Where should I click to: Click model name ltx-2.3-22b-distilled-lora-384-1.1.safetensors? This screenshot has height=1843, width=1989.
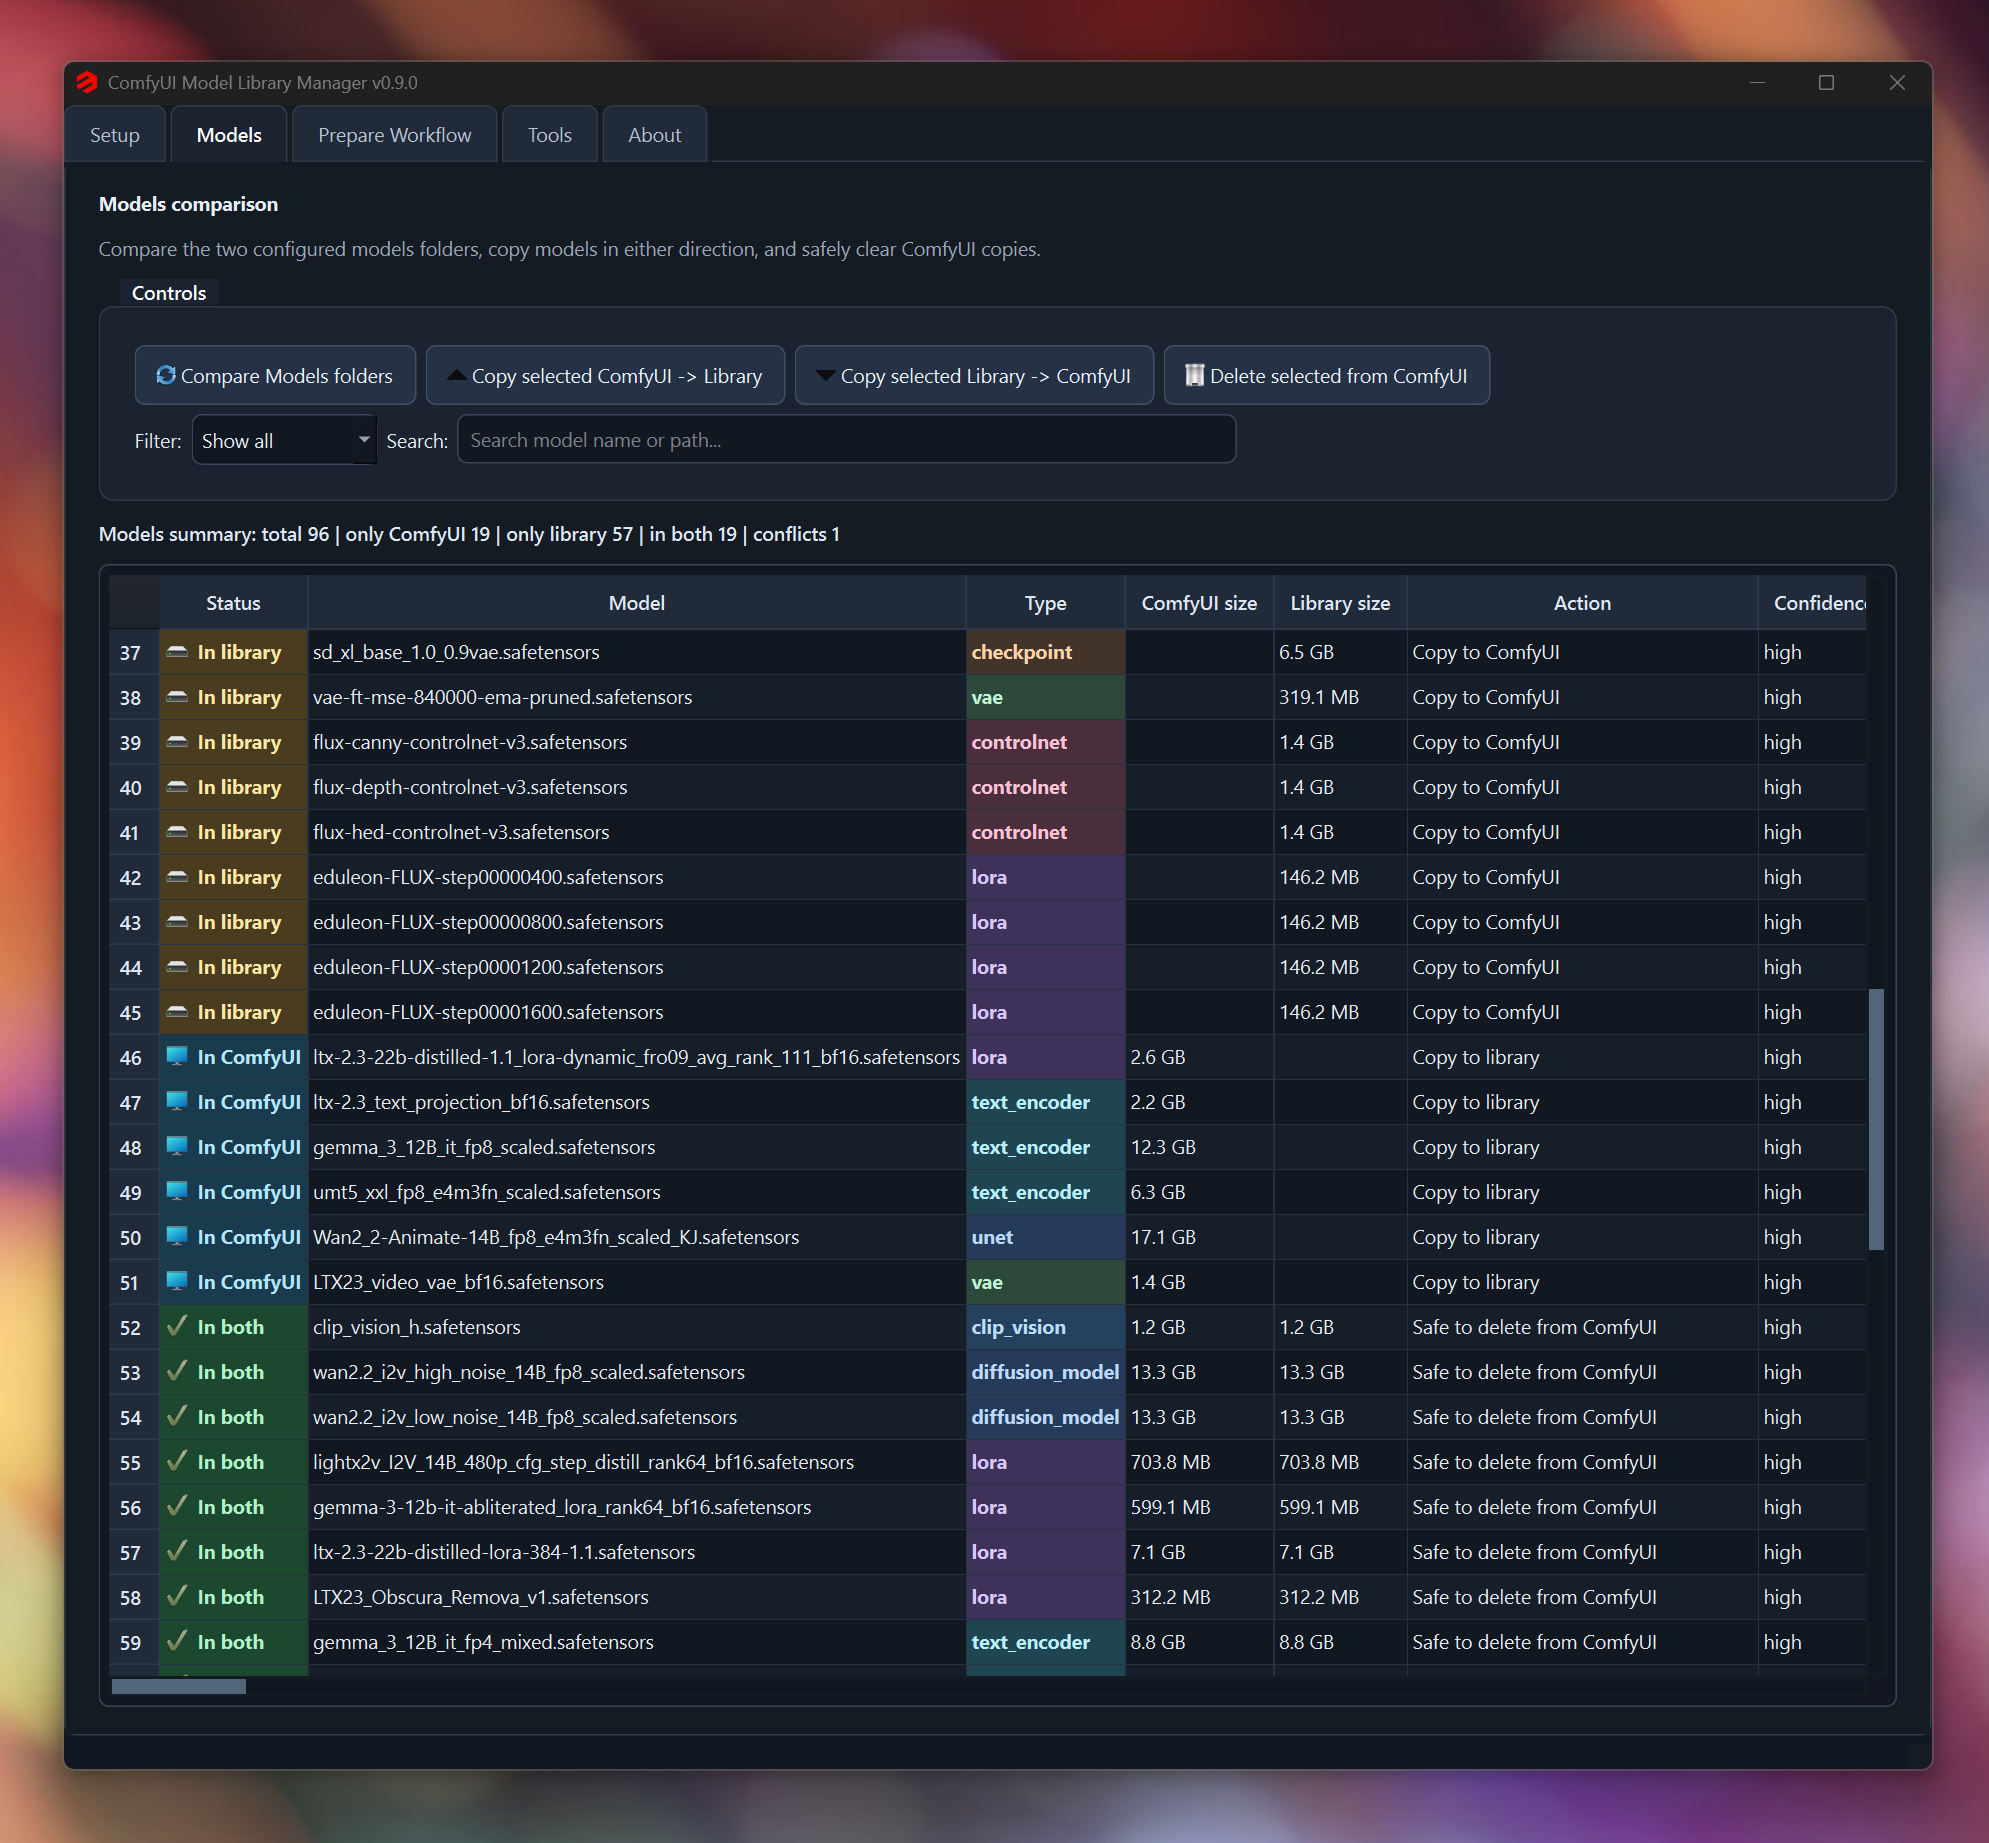pos(504,1552)
